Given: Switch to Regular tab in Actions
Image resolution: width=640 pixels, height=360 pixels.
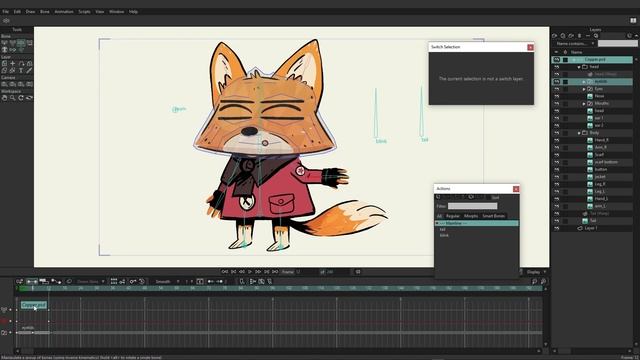Looking at the screenshot, I should click(x=453, y=216).
